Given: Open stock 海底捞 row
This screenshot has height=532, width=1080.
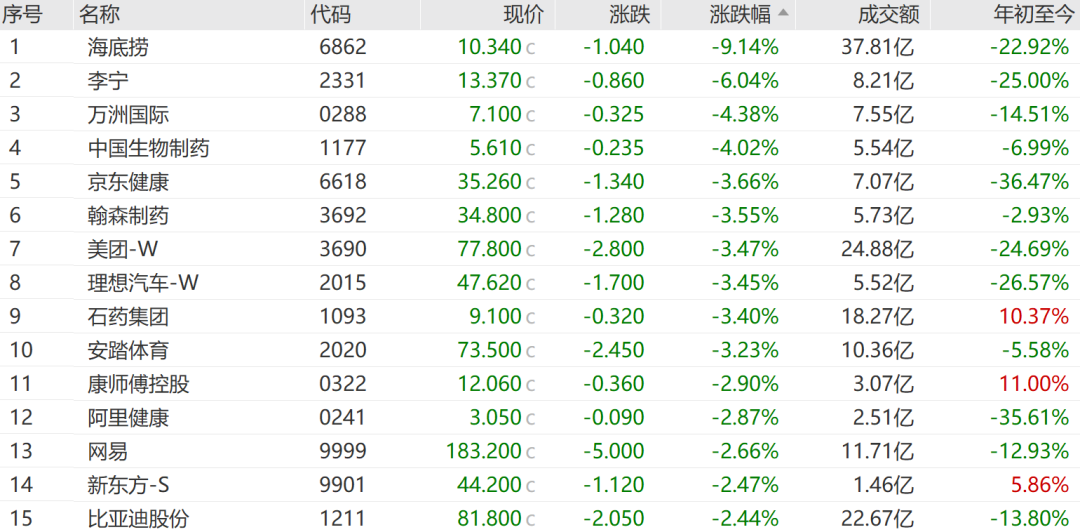Looking at the screenshot, I should click(x=540, y=47).
